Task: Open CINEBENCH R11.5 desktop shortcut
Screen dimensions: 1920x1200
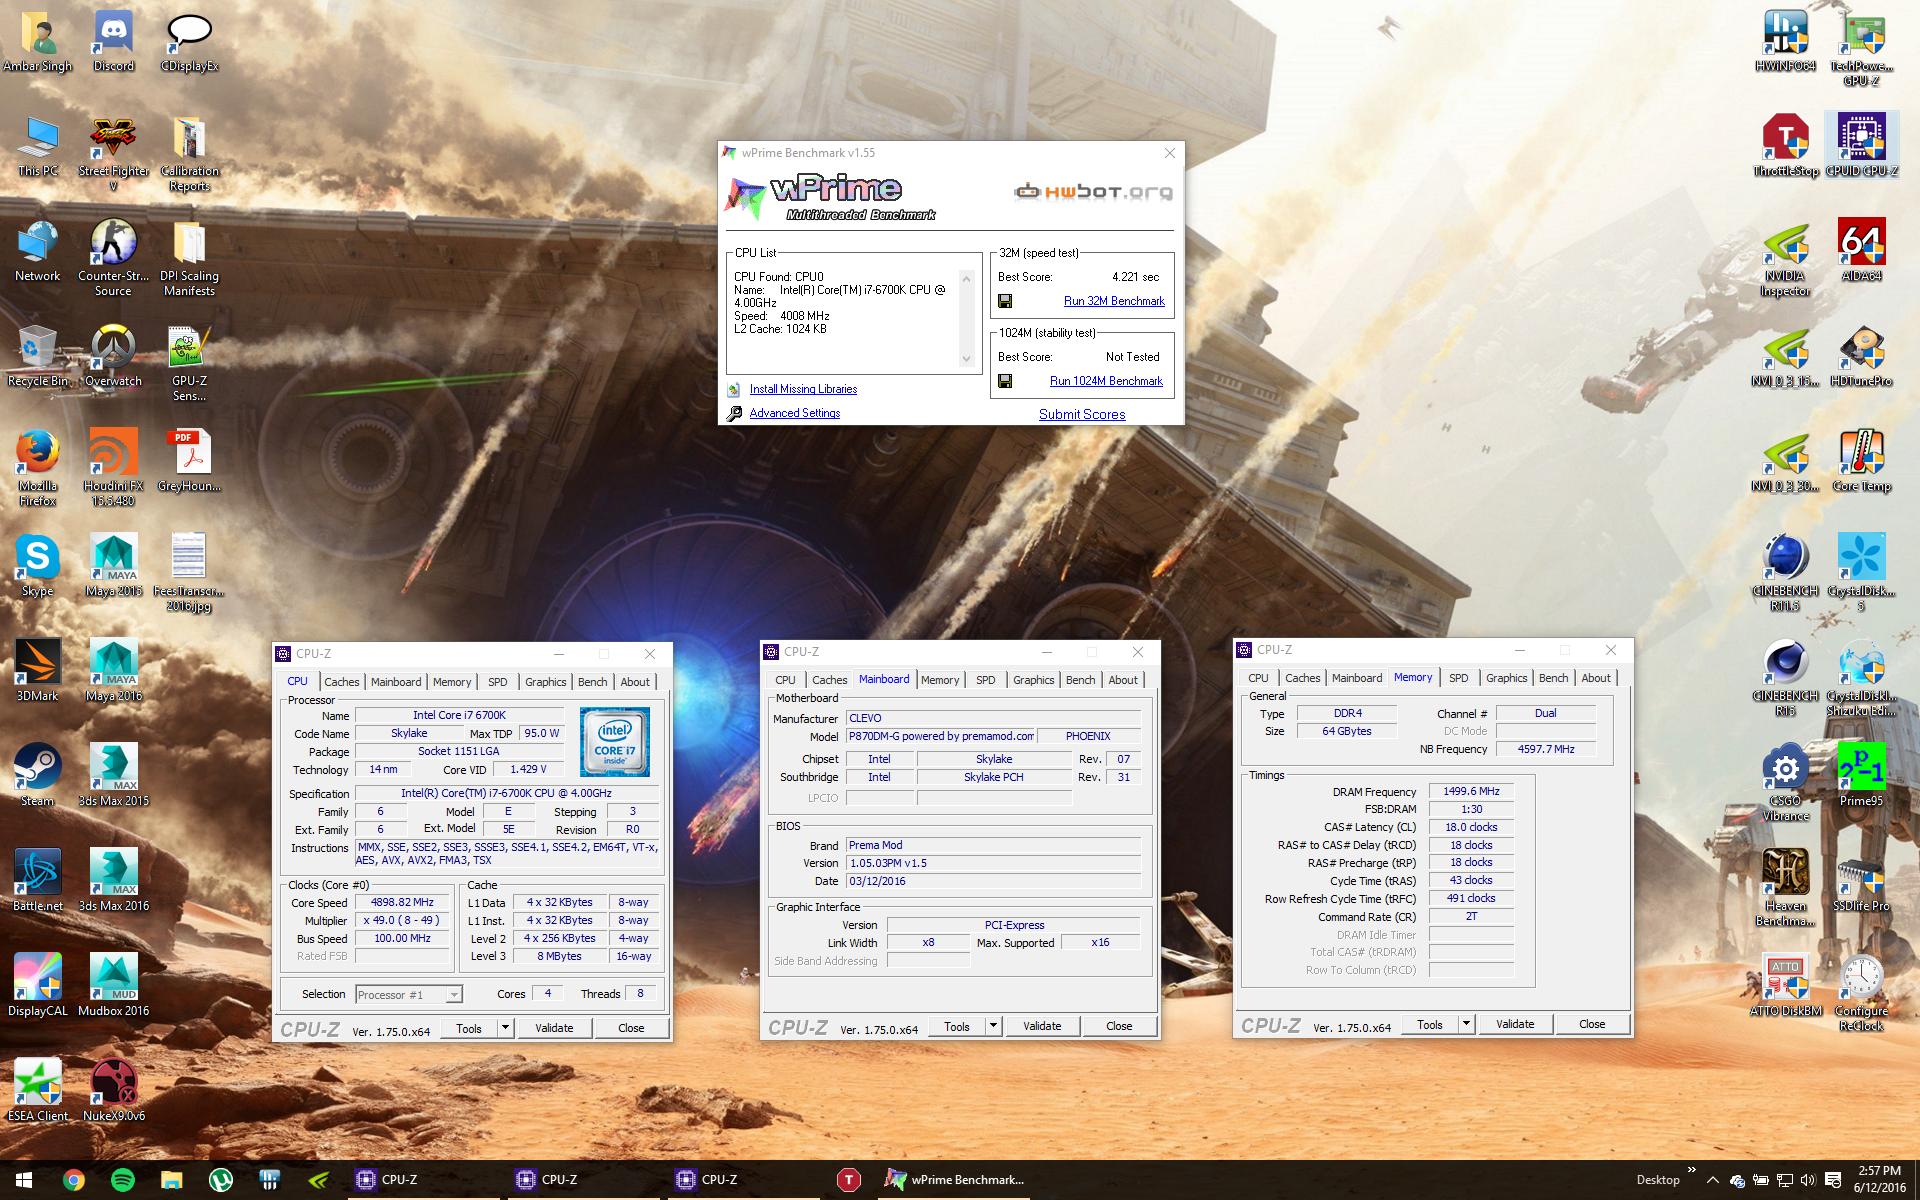Action: tap(1785, 572)
